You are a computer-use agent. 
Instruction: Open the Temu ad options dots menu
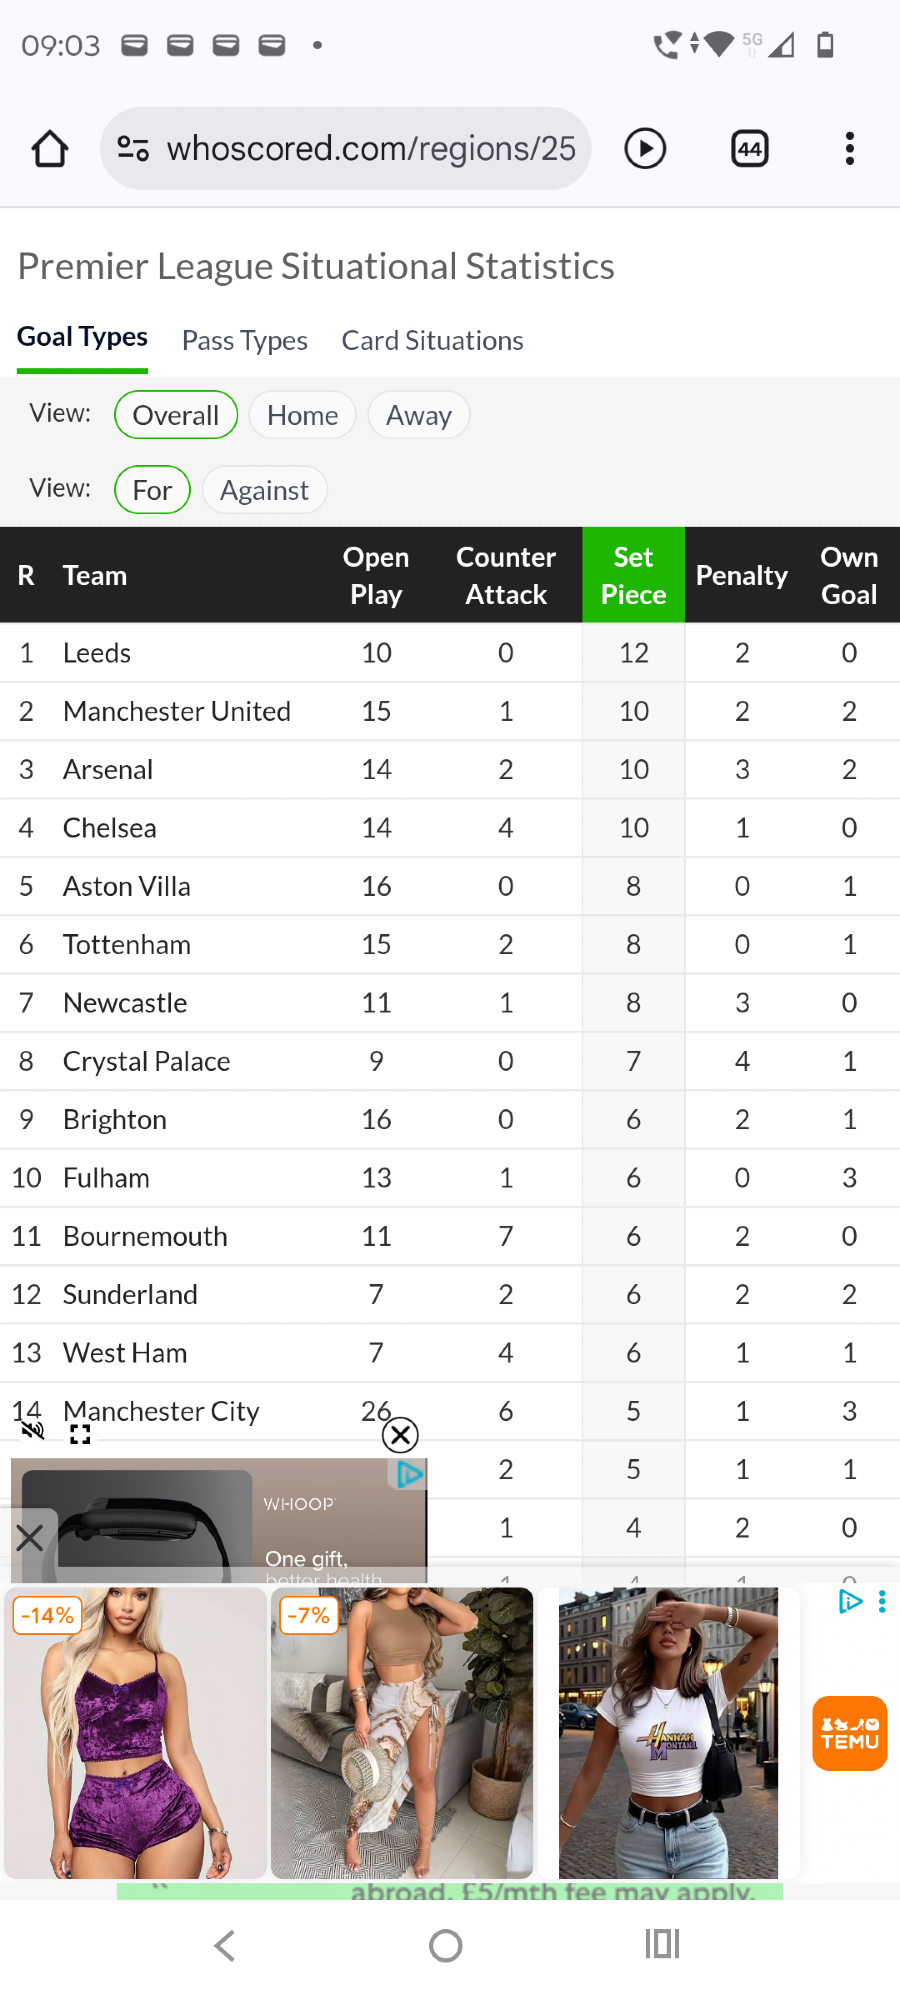(882, 1601)
